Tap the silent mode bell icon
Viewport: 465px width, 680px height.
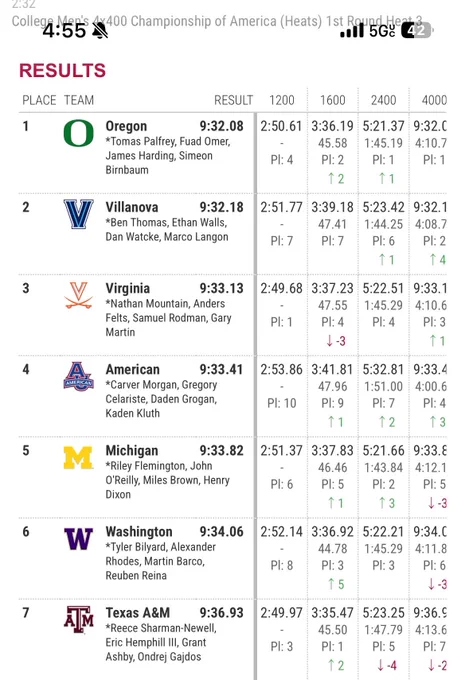(x=101, y=31)
